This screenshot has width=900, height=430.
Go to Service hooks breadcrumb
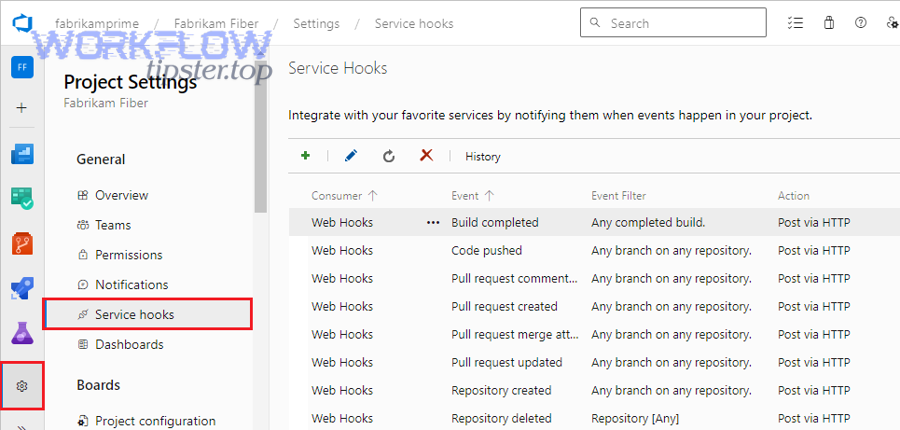pyautogui.click(x=414, y=24)
